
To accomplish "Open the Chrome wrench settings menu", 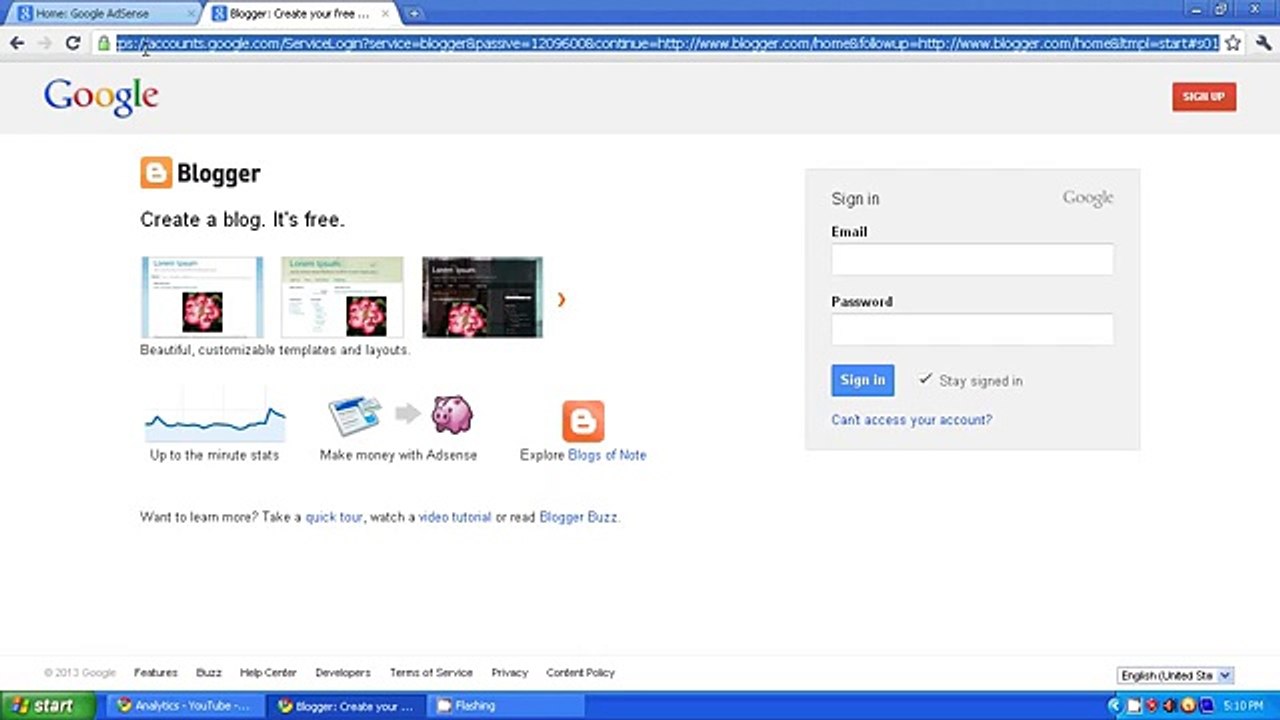I will coord(1262,43).
